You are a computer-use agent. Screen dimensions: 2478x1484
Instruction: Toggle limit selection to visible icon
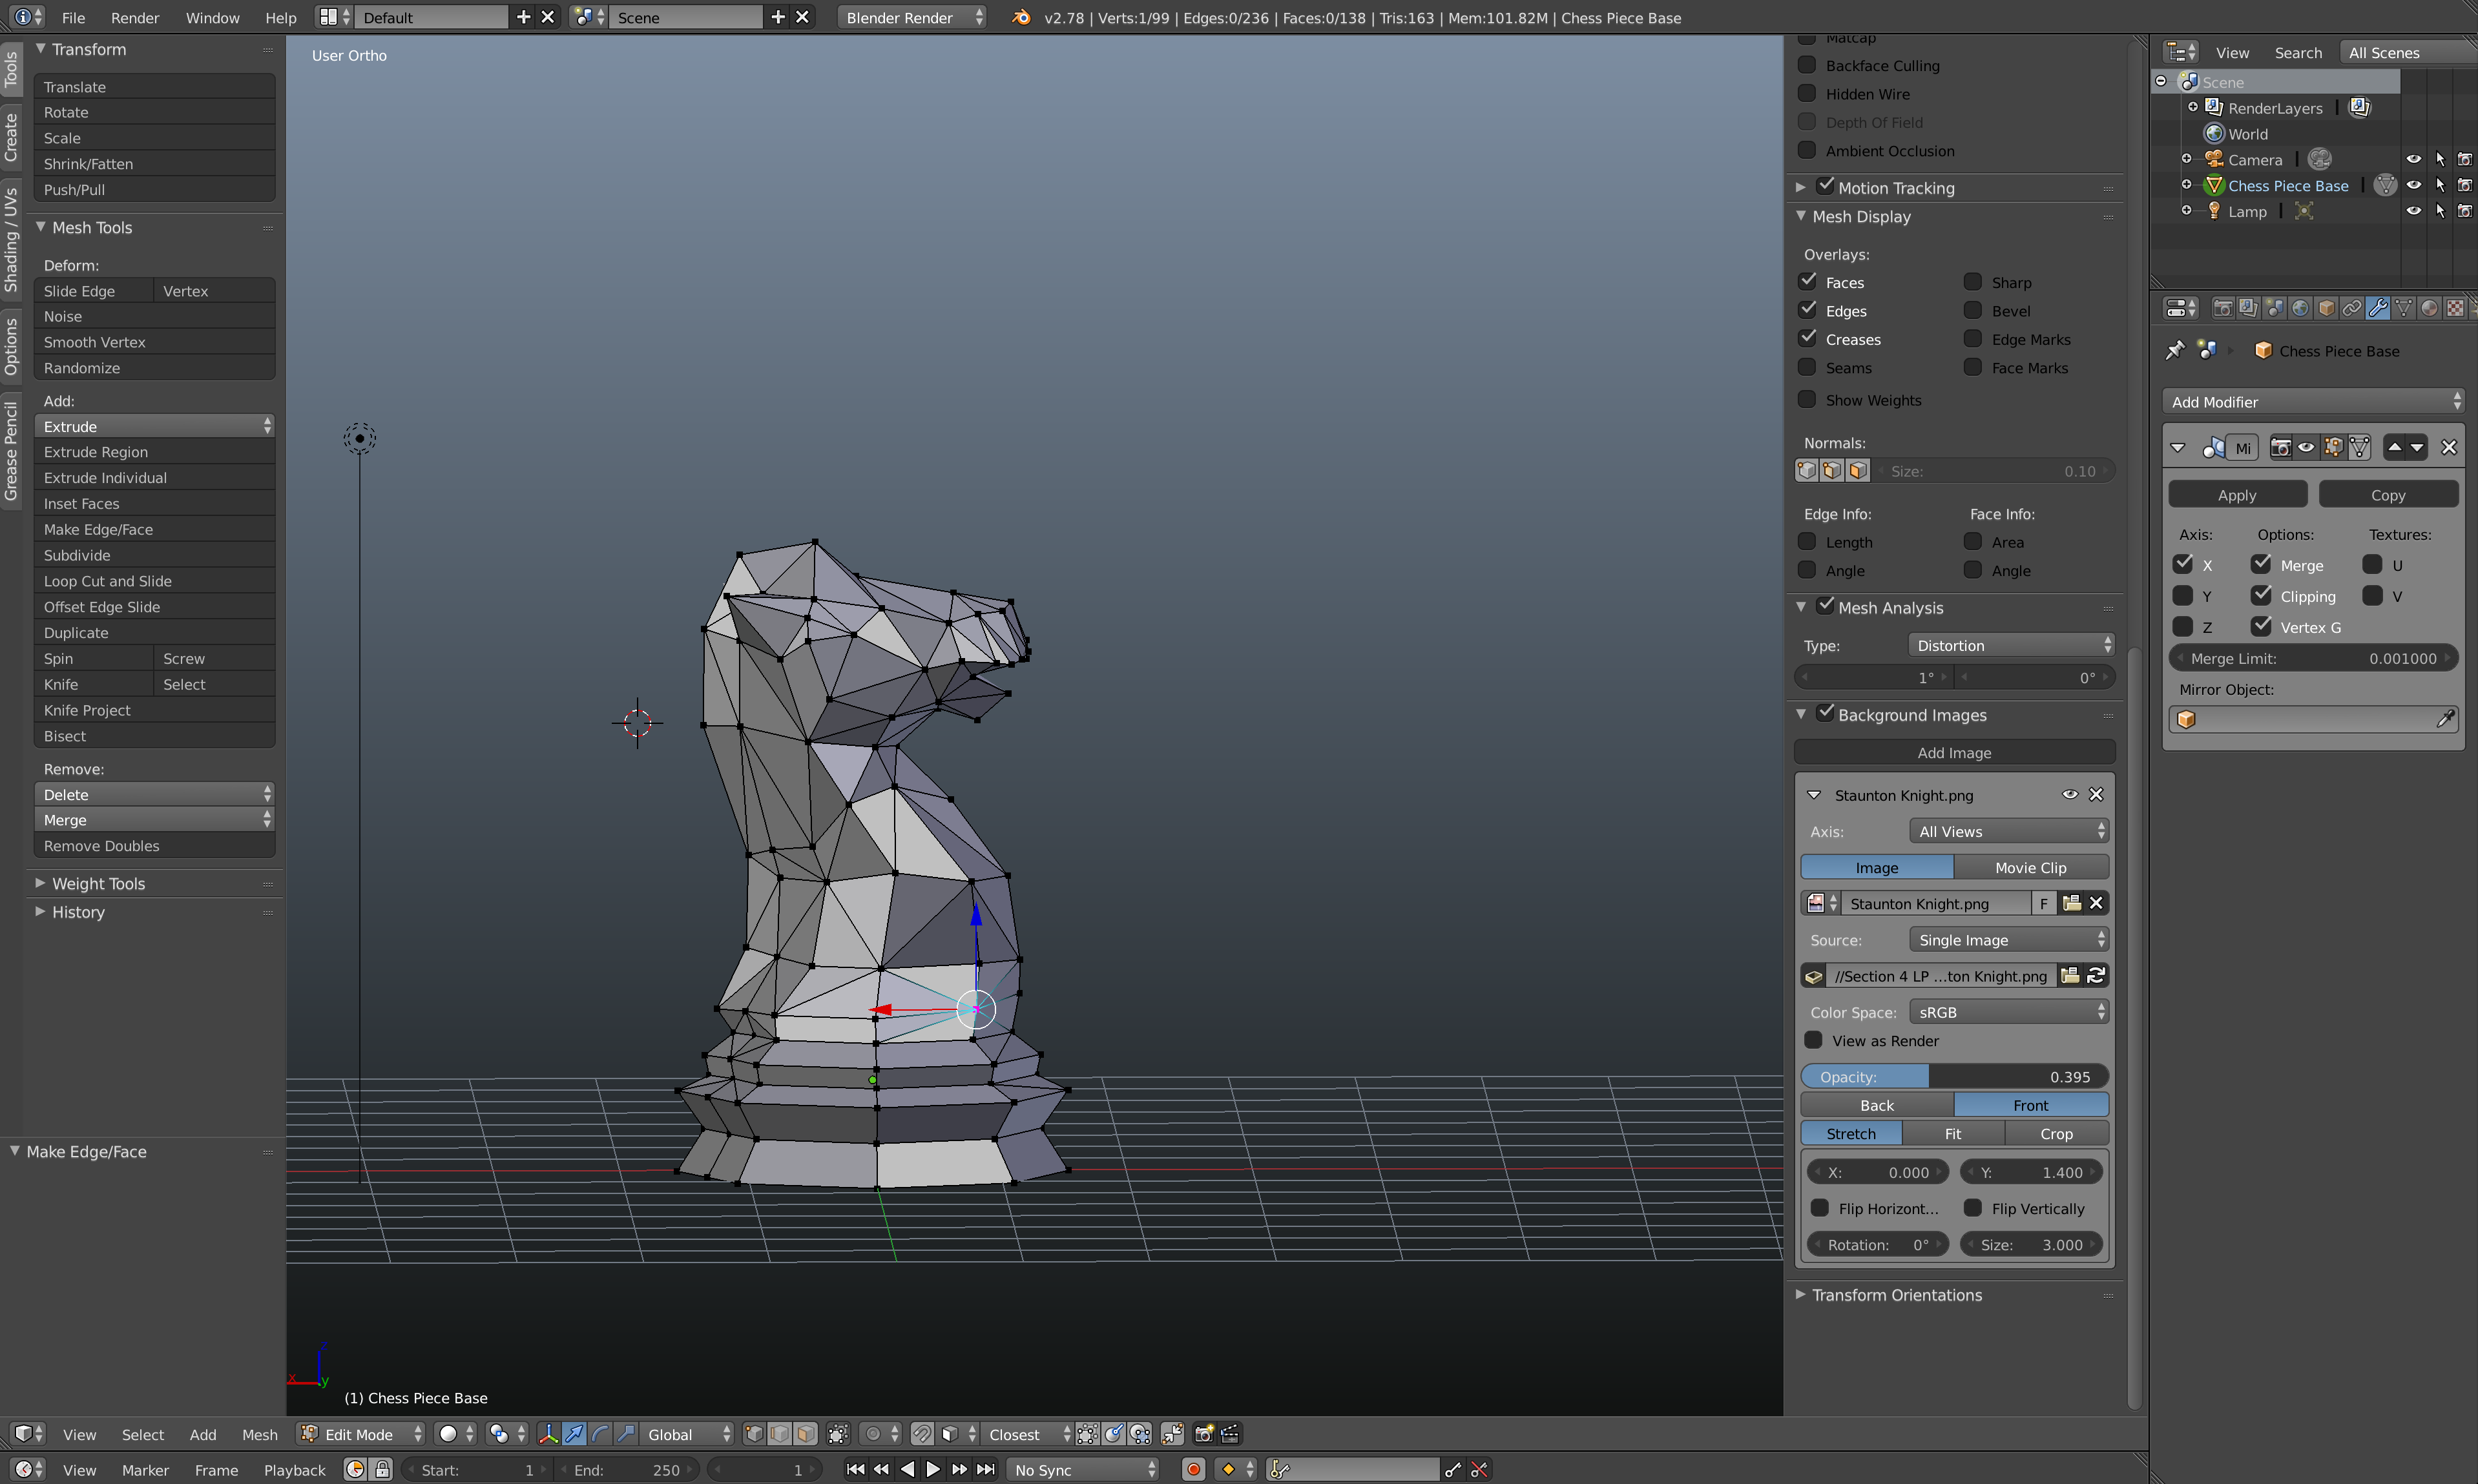(838, 1434)
